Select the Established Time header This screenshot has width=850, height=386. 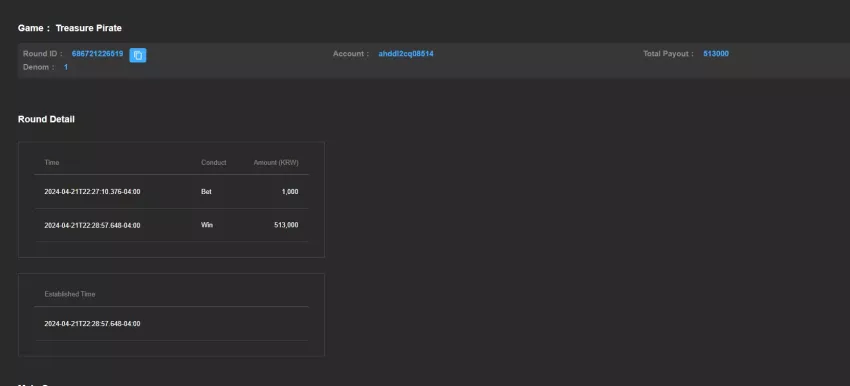pyautogui.click(x=70, y=294)
